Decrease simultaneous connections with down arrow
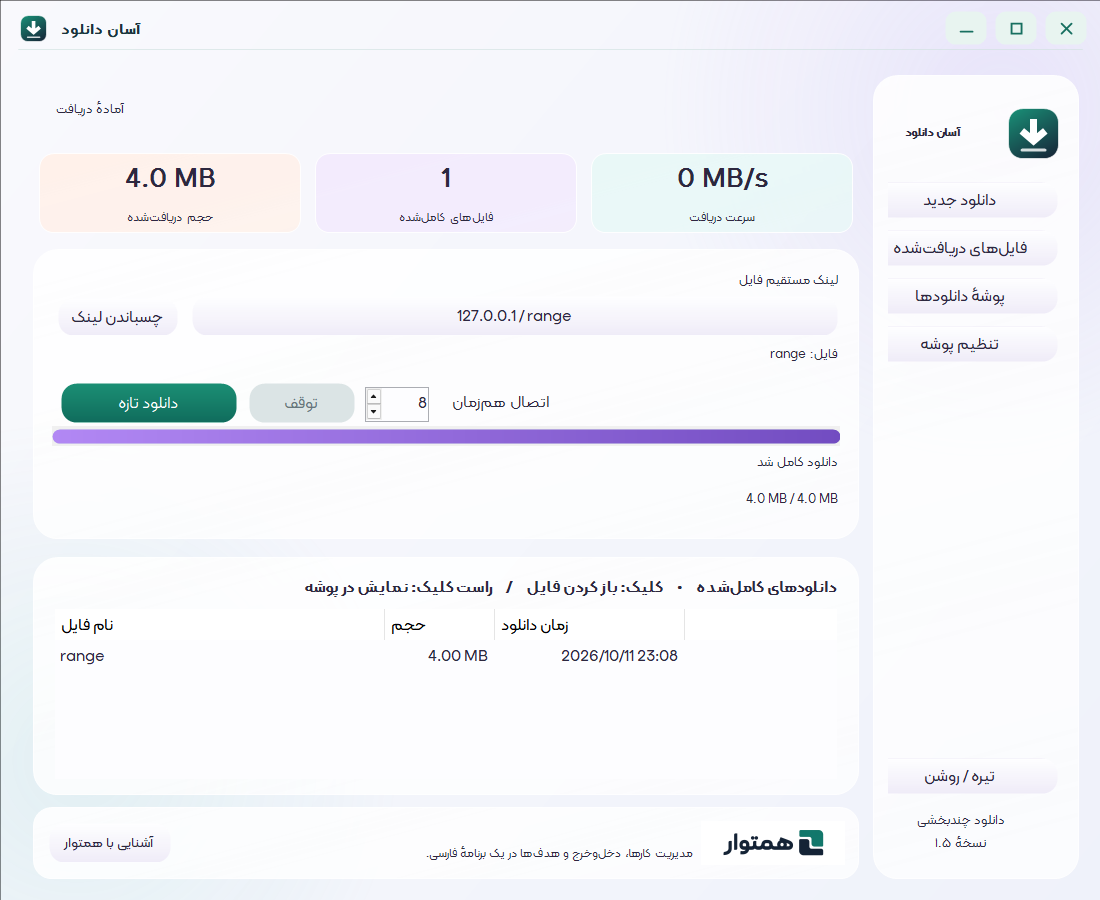1100x900 pixels. click(x=374, y=412)
